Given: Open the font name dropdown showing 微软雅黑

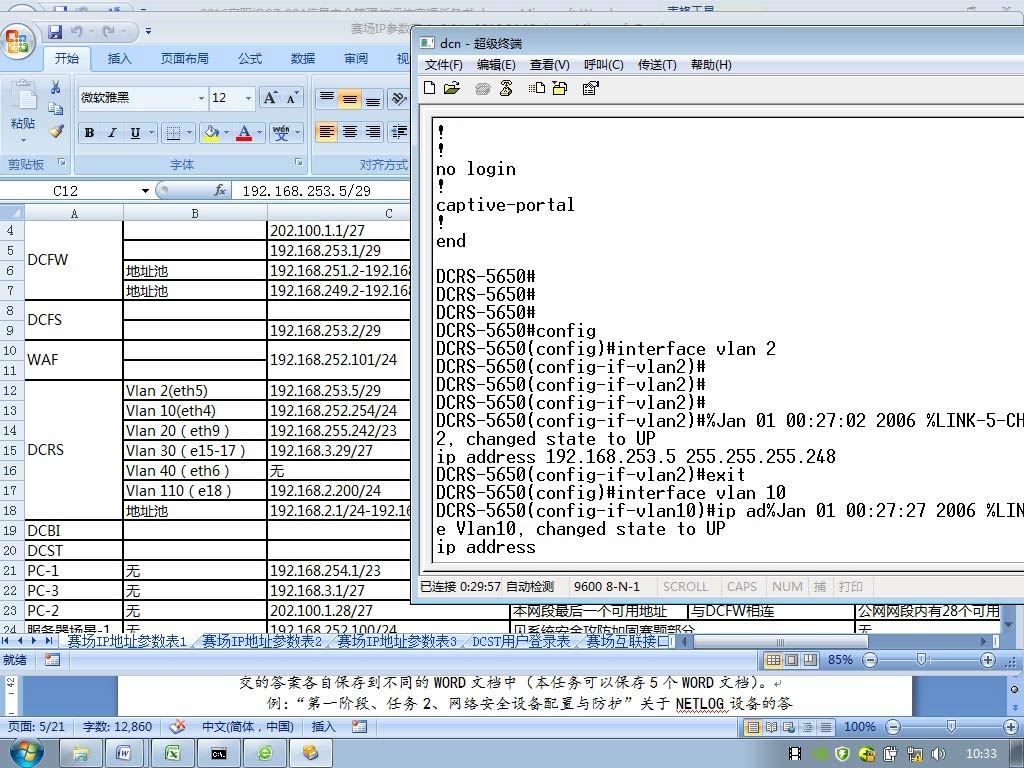Looking at the screenshot, I should [x=201, y=98].
